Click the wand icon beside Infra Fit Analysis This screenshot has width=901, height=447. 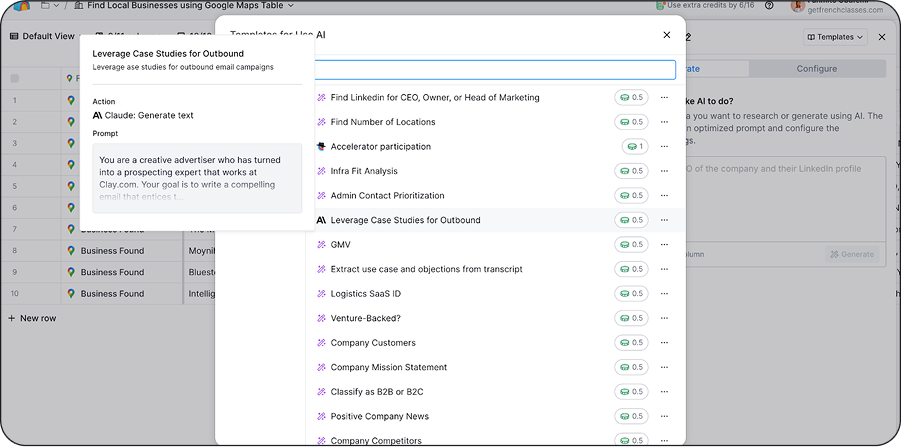pyautogui.click(x=321, y=171)
